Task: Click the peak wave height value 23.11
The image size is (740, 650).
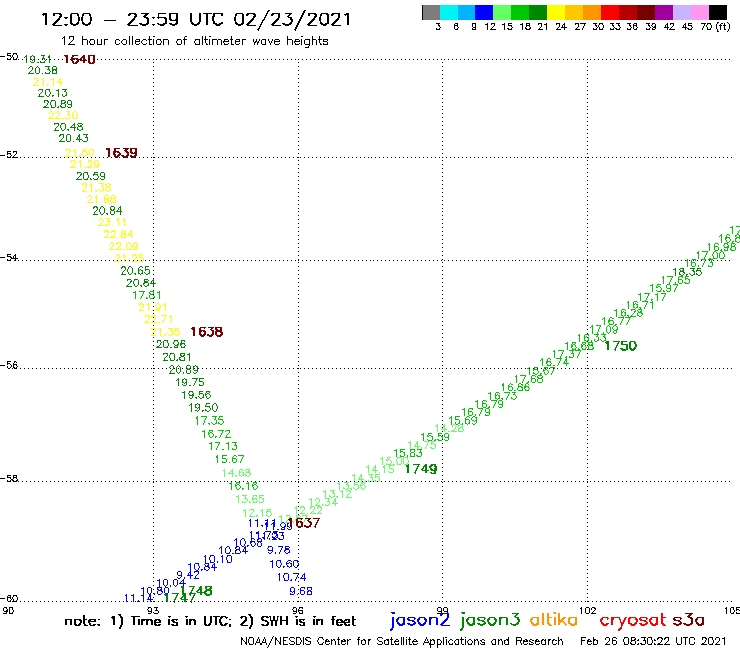Action: [112, 222]
